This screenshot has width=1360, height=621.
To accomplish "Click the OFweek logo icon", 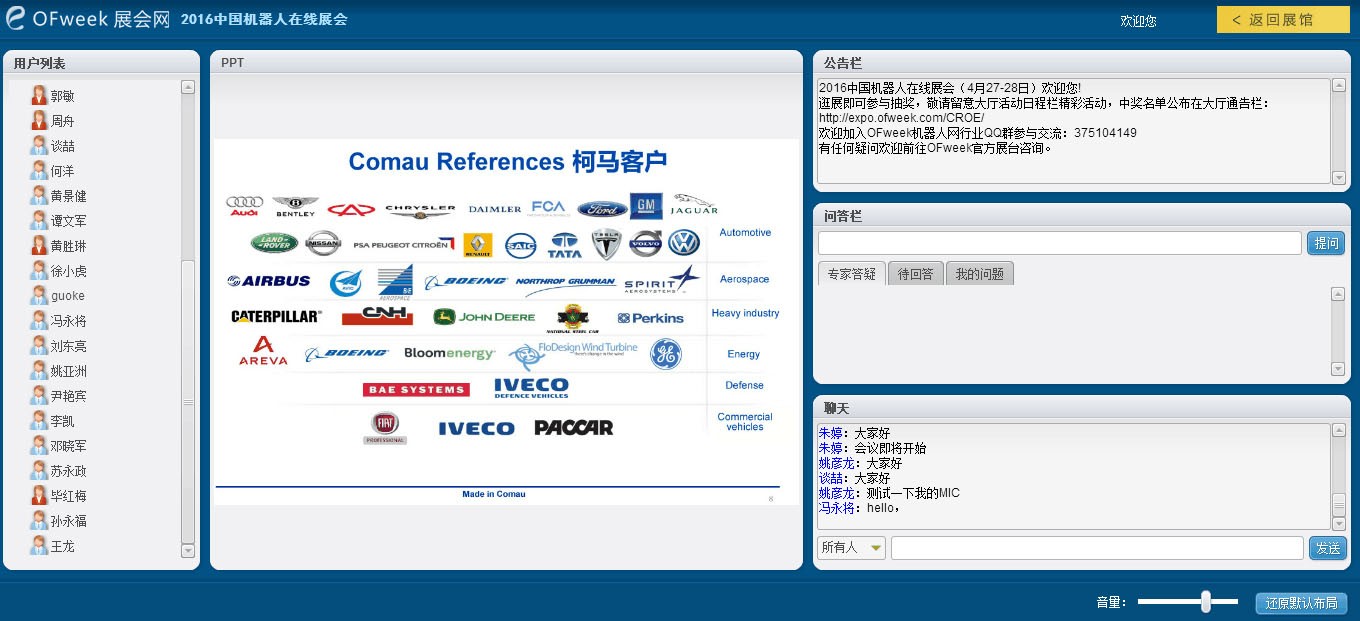I will (15, 18).
